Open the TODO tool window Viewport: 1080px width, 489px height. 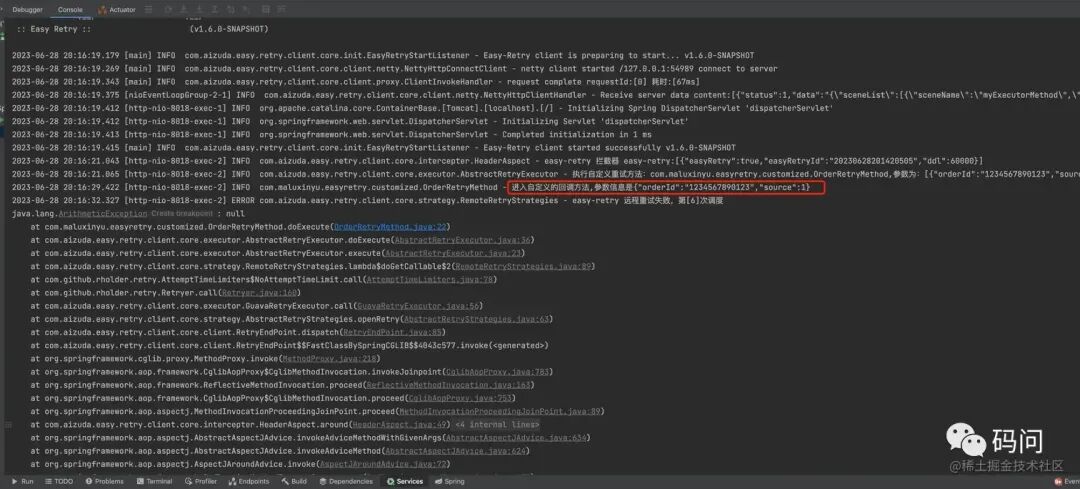pos(59,481)
